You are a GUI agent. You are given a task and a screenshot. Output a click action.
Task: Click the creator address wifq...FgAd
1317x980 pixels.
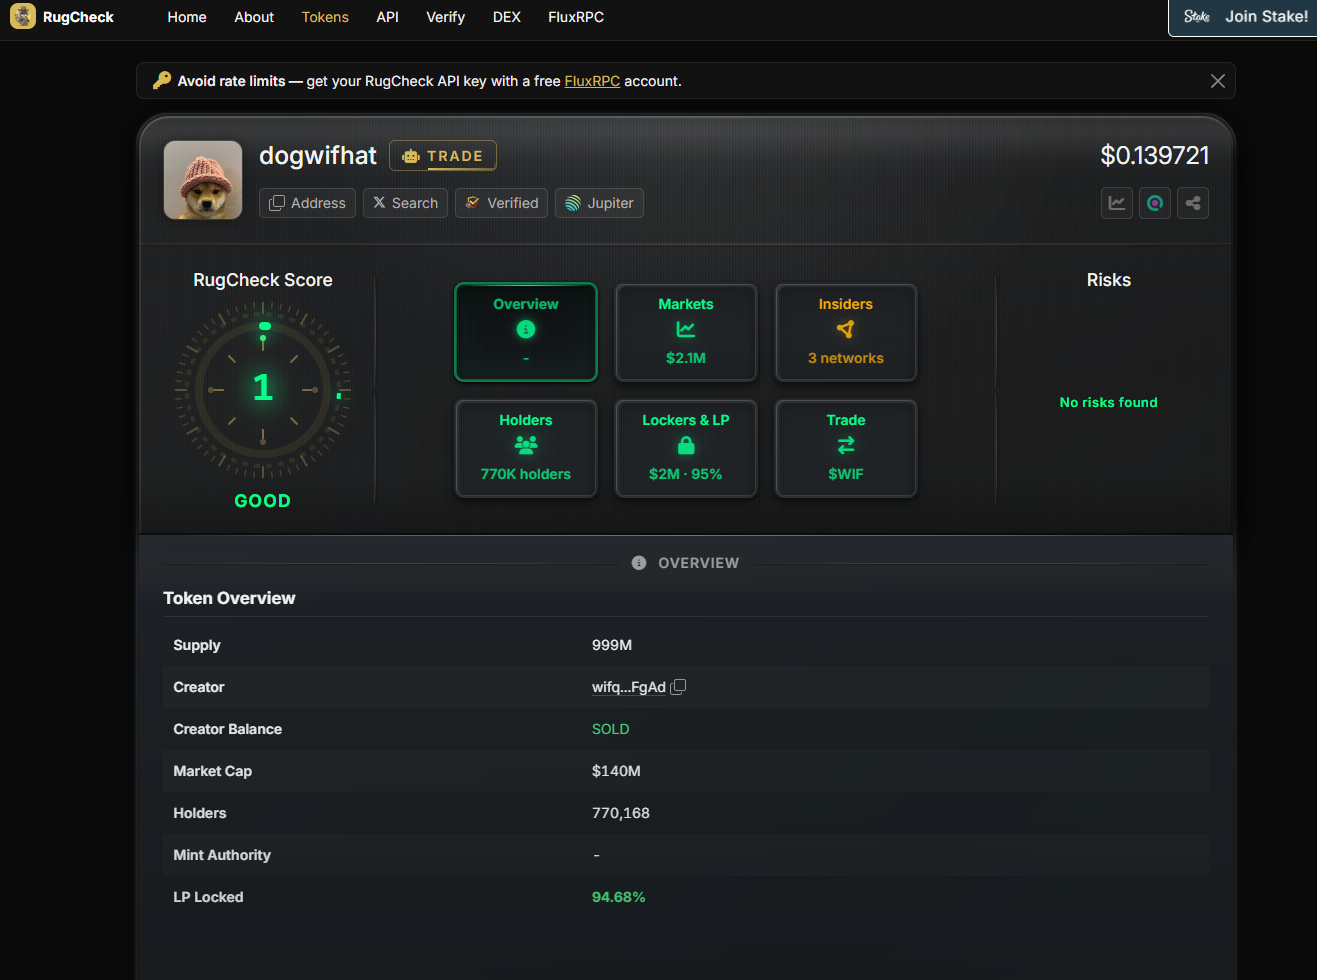pos(629,687)
